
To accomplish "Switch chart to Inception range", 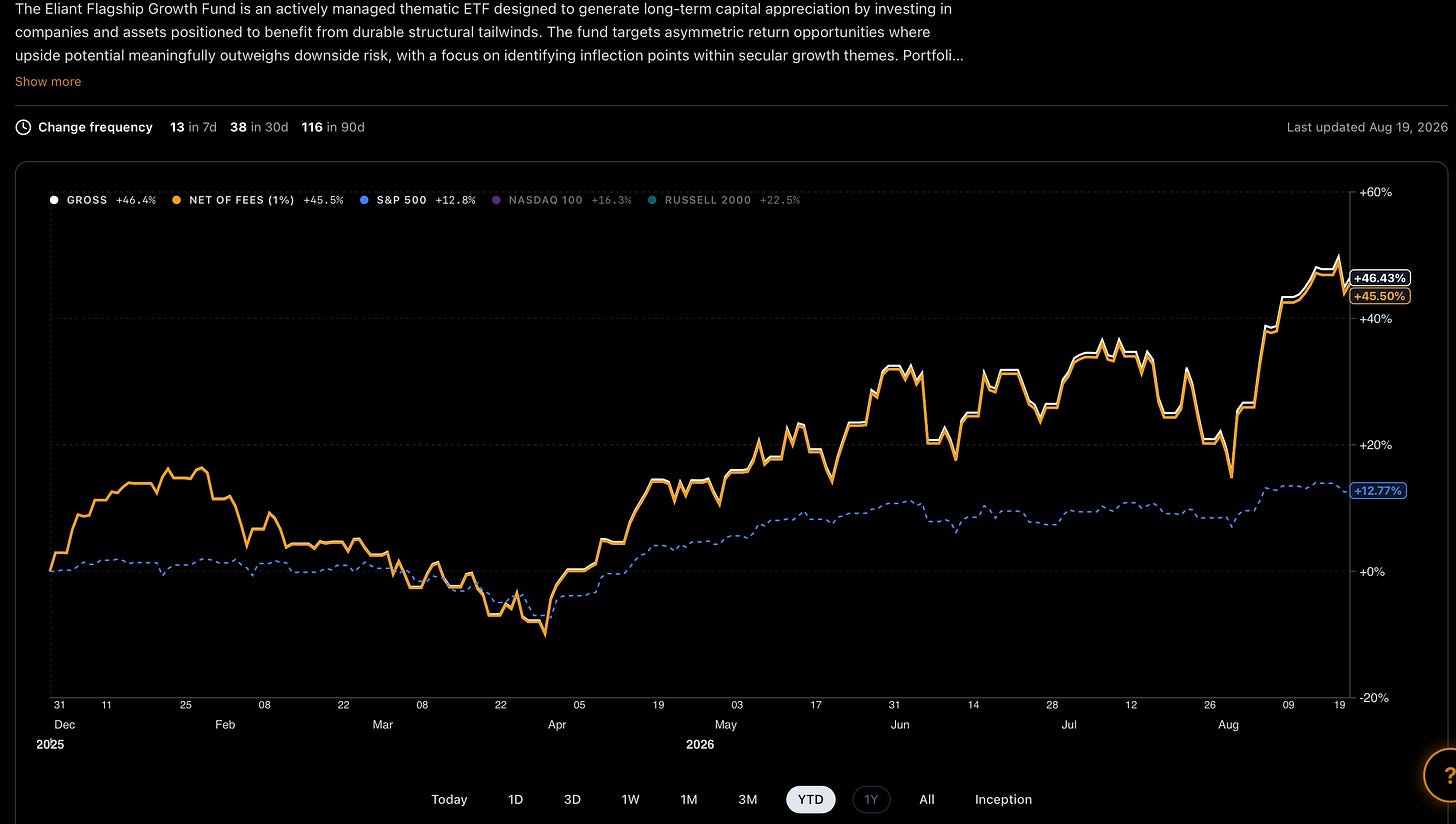I will 1003,800.
